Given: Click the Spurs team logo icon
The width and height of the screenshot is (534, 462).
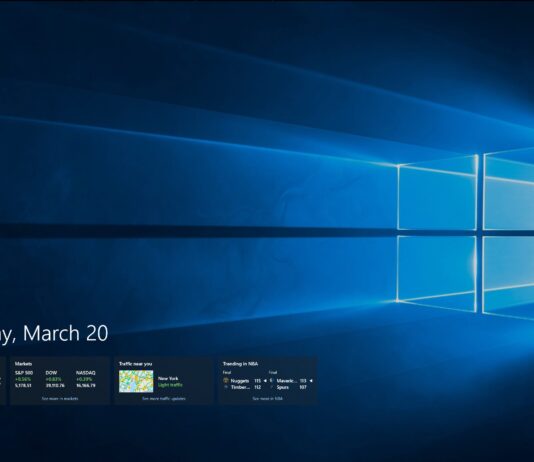Looking at the screenshot, I should [x=271, y=387].
